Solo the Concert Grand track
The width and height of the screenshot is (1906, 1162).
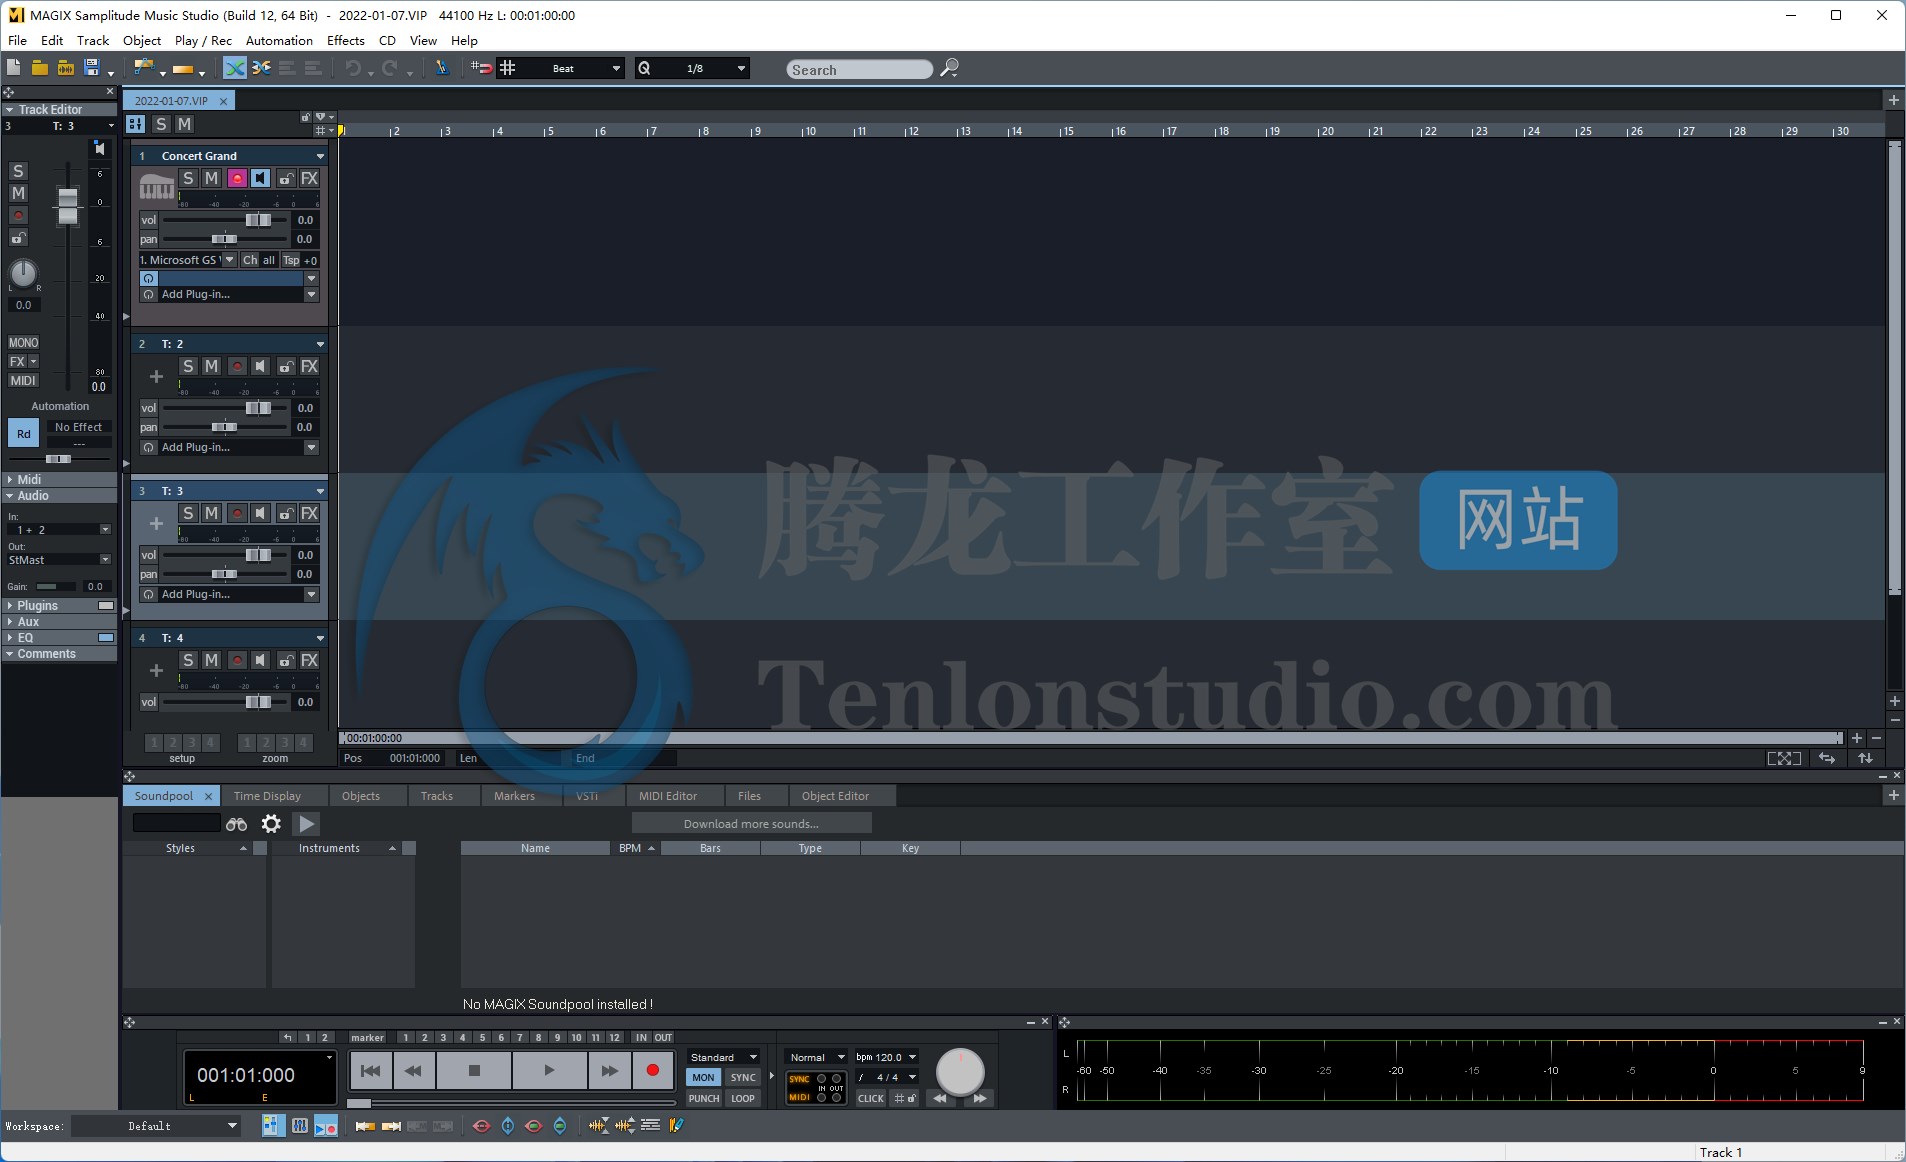(x=188, y=178)
